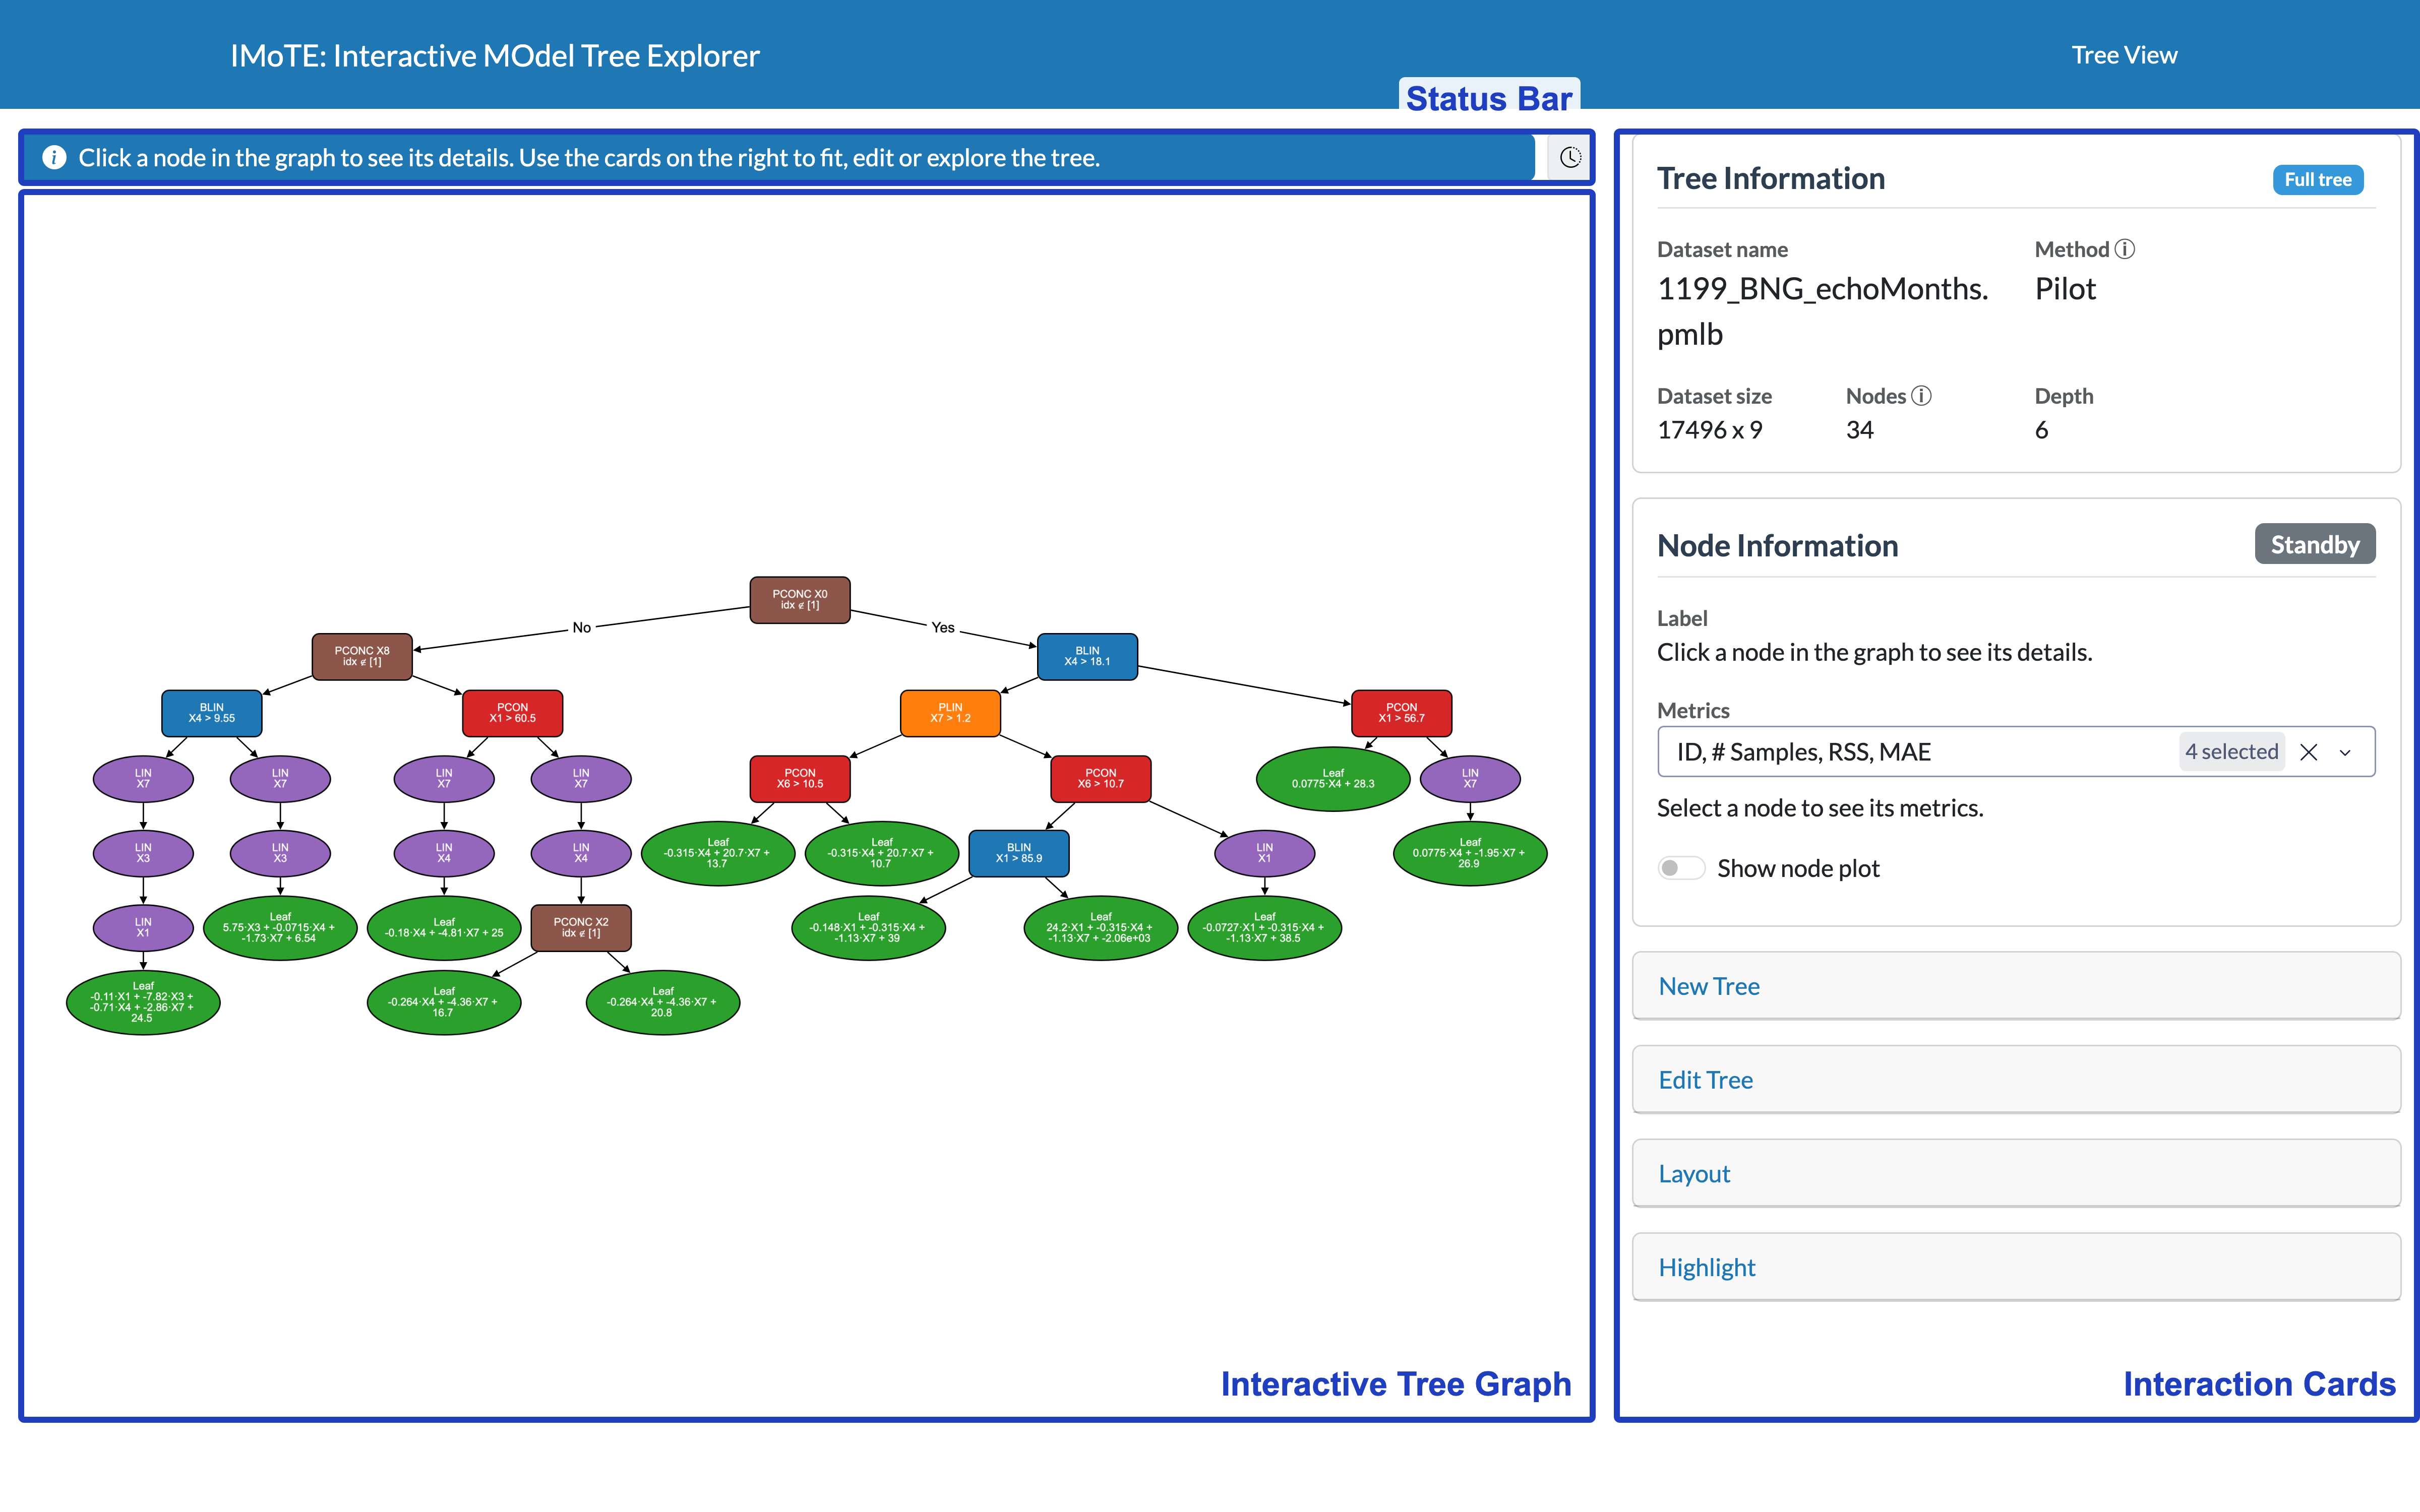The image size is (2420, 1512).
Task: Expand the Edit Tree card
Action: (2016, 1080)
